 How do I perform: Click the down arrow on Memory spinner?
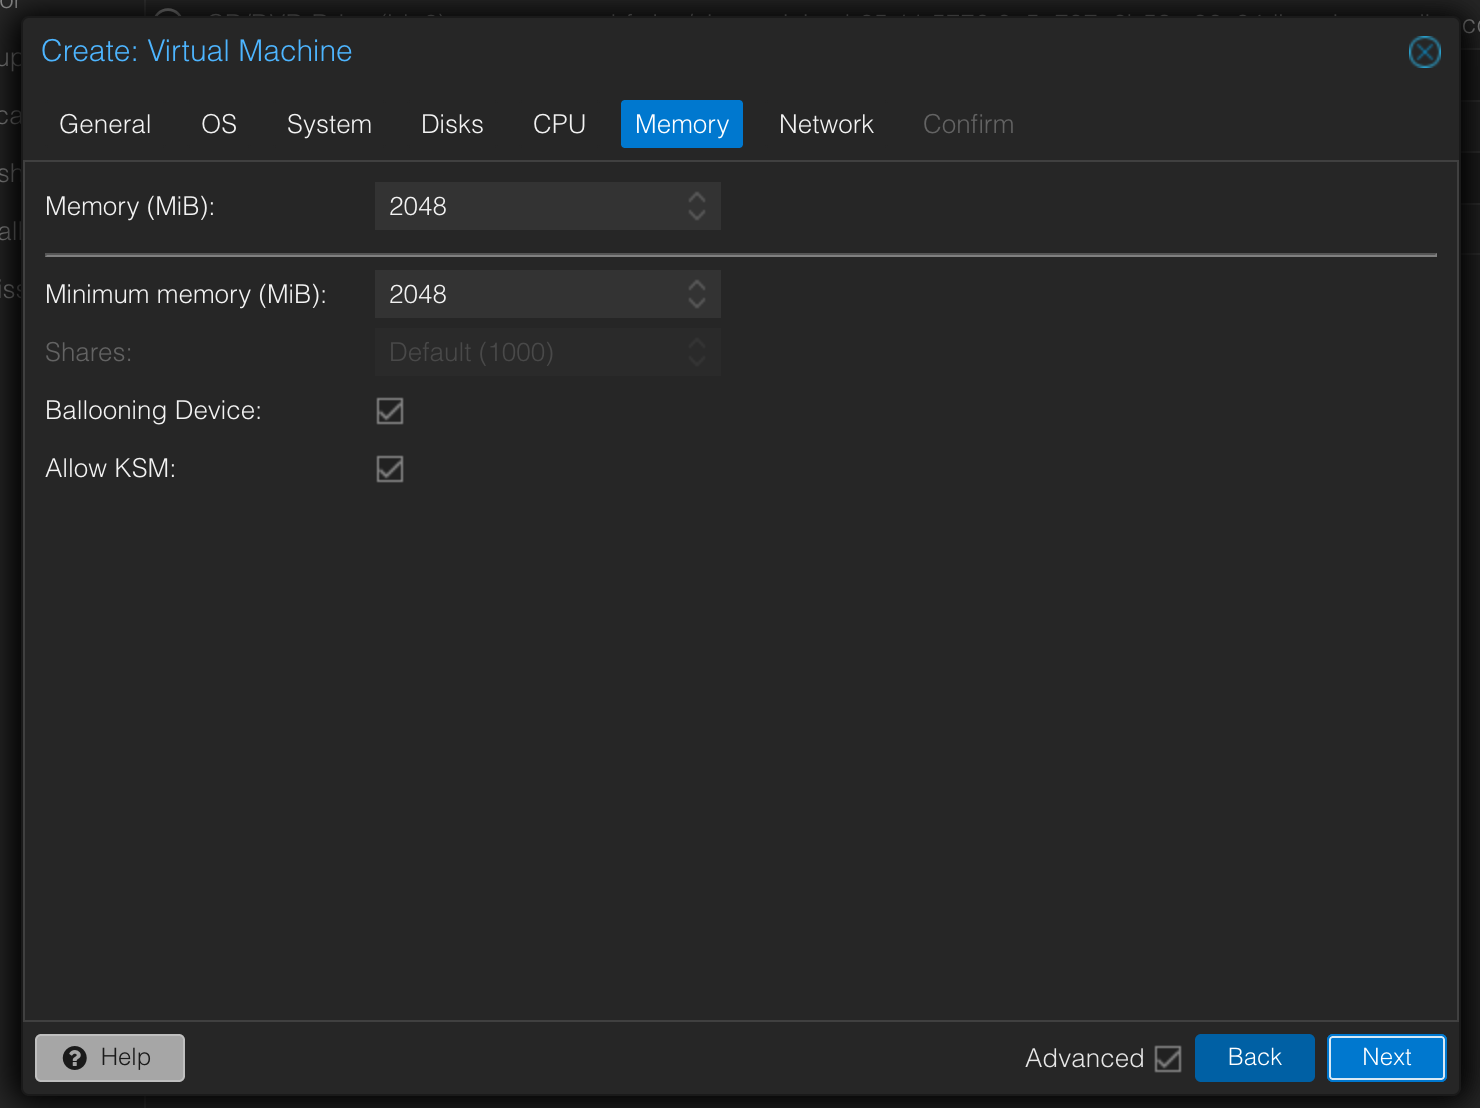coord(697,213)
